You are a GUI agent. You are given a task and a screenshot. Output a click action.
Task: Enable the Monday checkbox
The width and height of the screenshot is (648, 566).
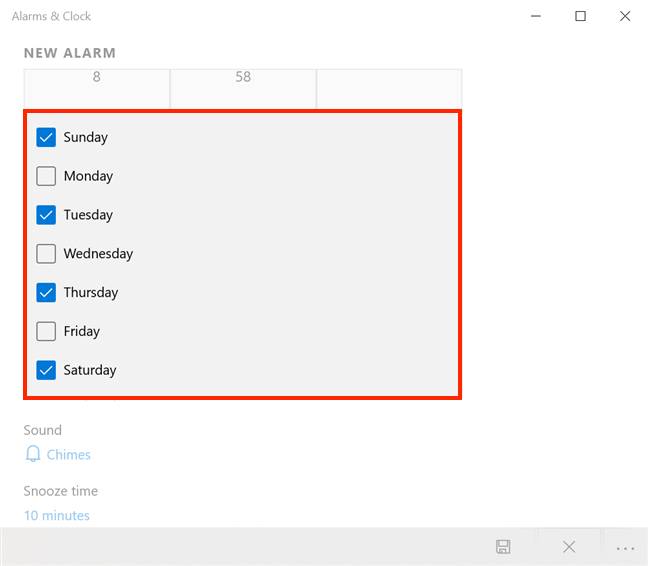click(x=46, y=176)
